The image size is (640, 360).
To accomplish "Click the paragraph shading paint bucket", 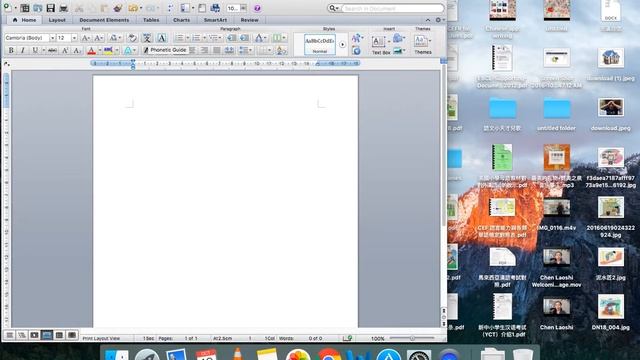I will point(281,50).
